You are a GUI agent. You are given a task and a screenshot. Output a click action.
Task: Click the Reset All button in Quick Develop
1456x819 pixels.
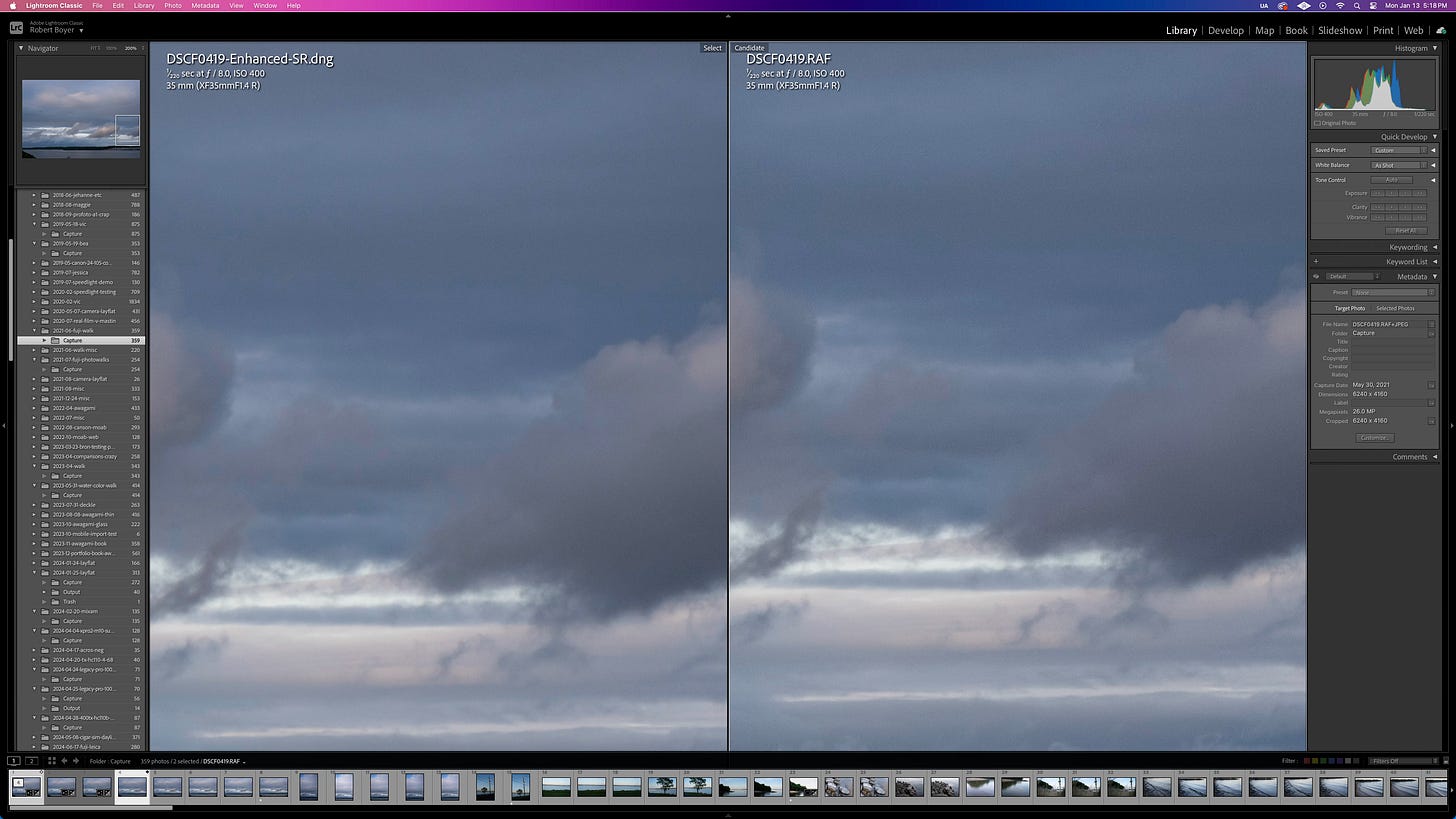pos(1405,230)
